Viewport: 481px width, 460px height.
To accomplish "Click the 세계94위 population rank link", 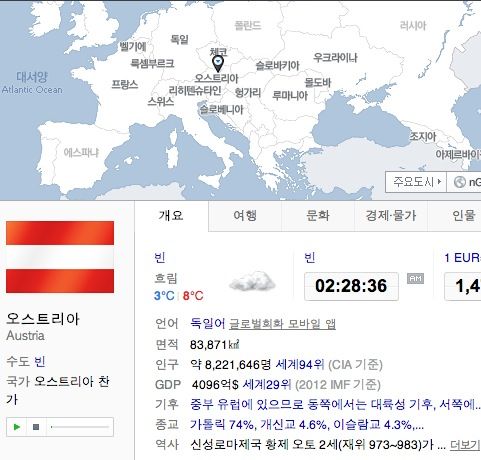I will coord(300,365).
